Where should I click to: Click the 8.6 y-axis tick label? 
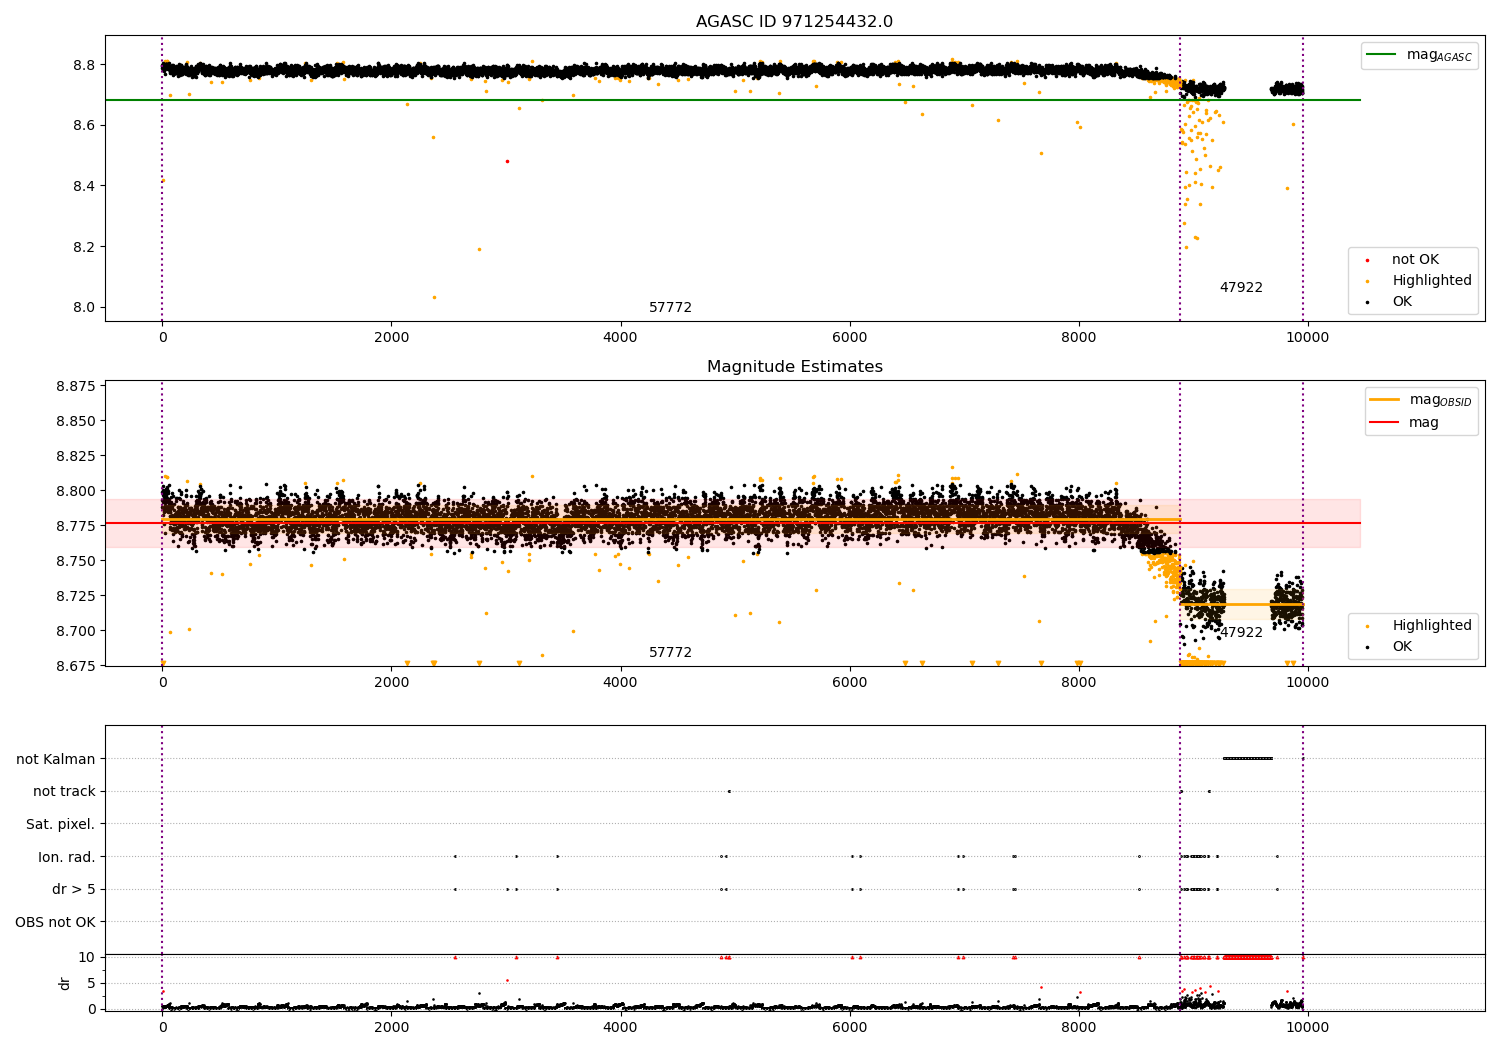click(x=84, y=126)
